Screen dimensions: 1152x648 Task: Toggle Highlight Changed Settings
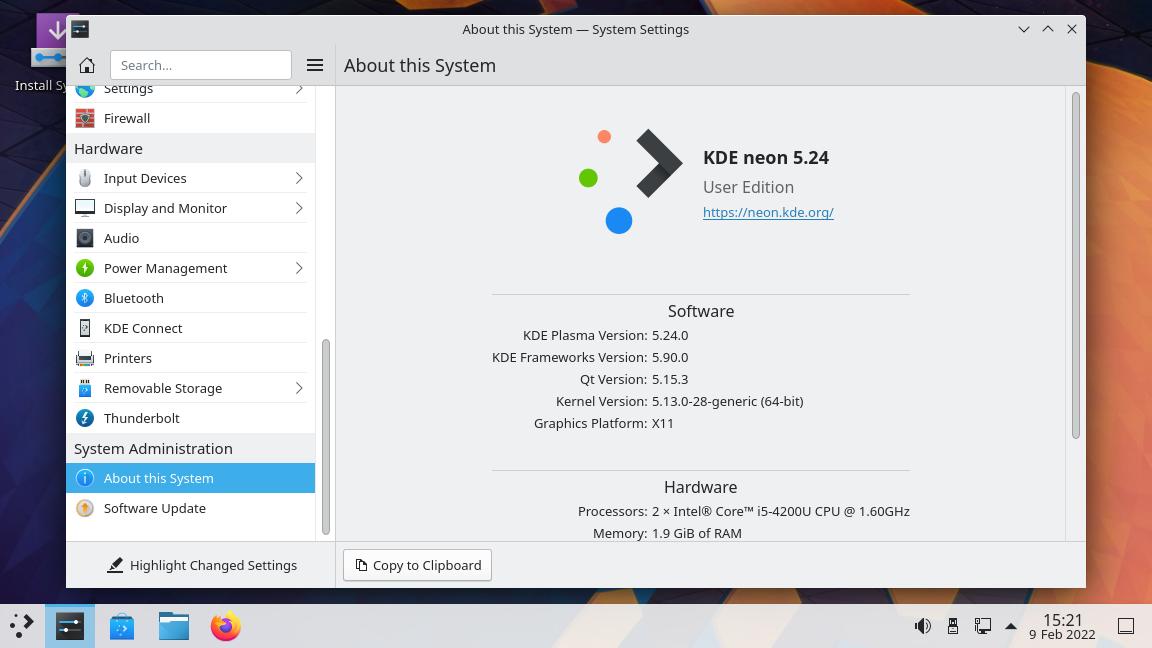click(202, 565)
